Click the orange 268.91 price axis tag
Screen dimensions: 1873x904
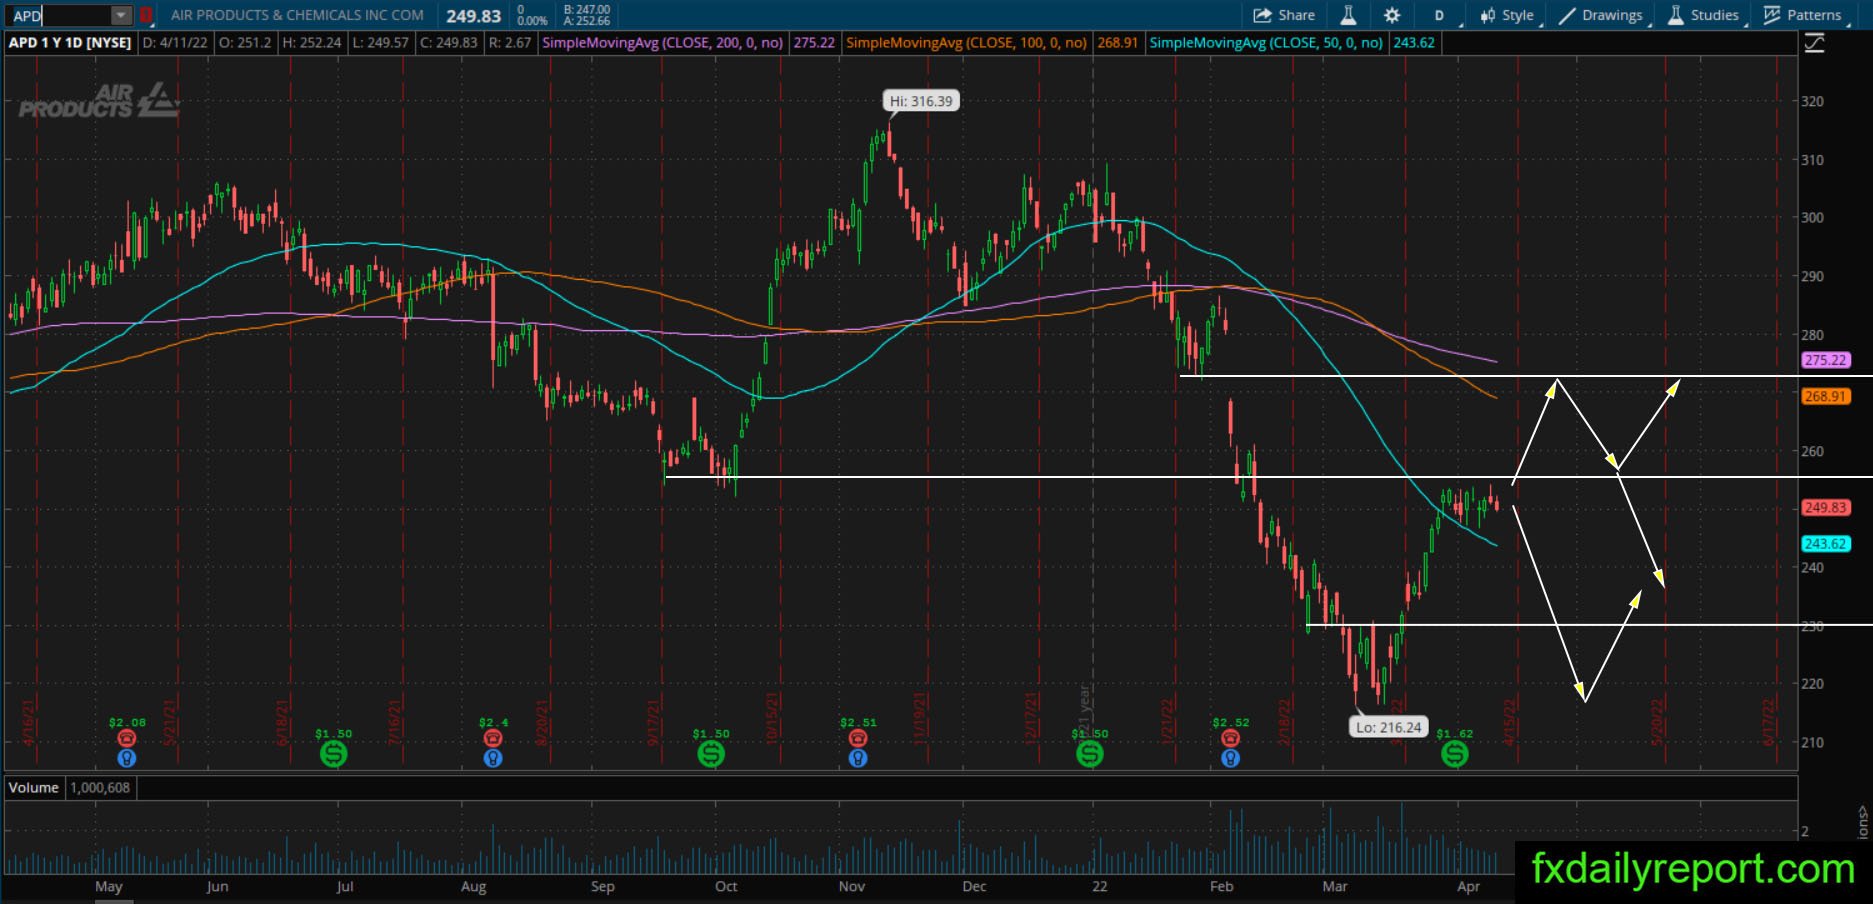(1825, 397)
